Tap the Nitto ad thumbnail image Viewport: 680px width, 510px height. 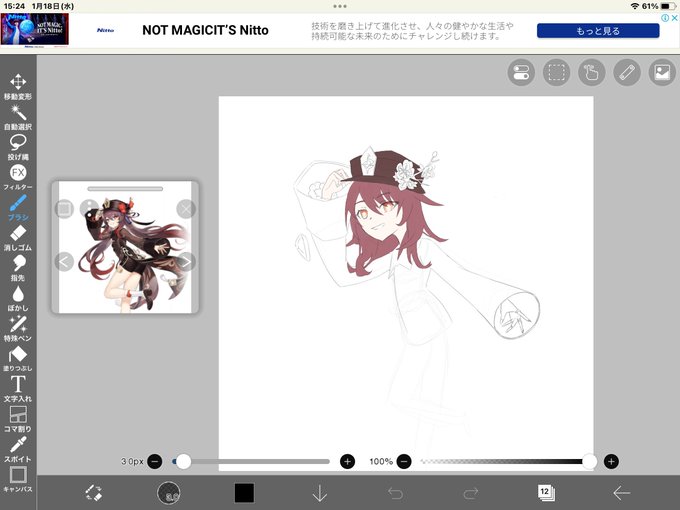click(x=35, y=29)
